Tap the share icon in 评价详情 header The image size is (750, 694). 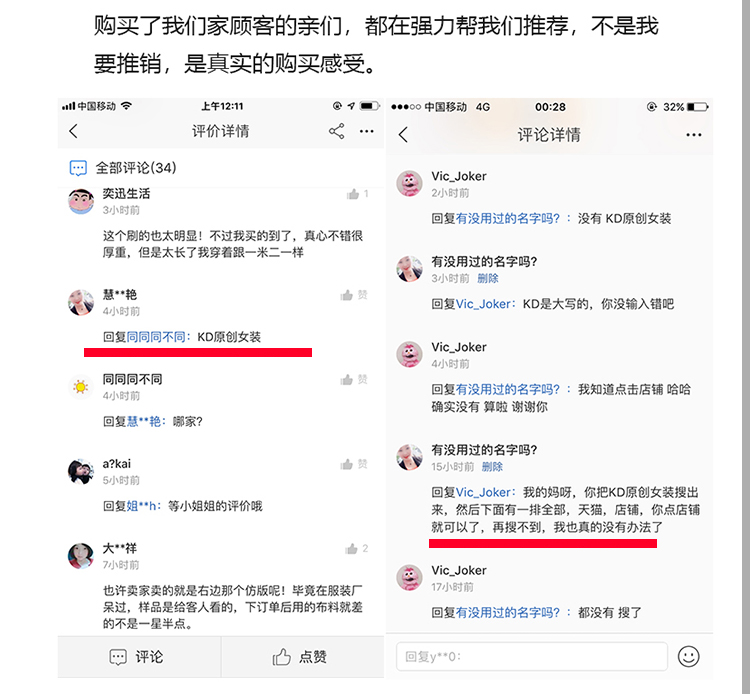pyautogui.click(x=337, y=131)
